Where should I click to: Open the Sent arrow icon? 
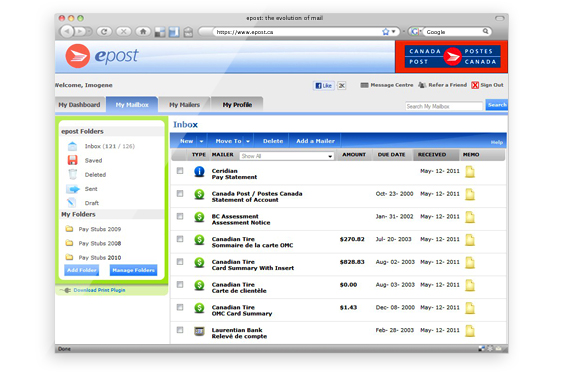point(73,189)
